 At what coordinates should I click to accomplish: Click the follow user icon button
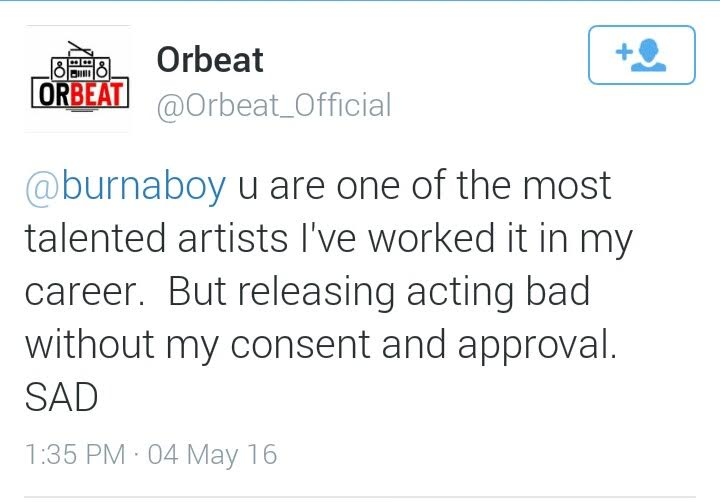[x=641, y=55]
